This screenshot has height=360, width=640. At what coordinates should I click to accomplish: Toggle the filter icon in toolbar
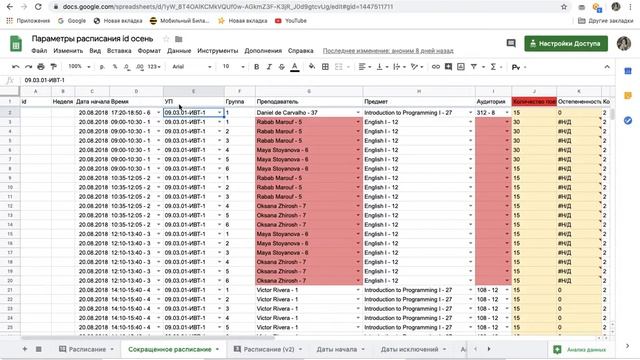[473, 67]
